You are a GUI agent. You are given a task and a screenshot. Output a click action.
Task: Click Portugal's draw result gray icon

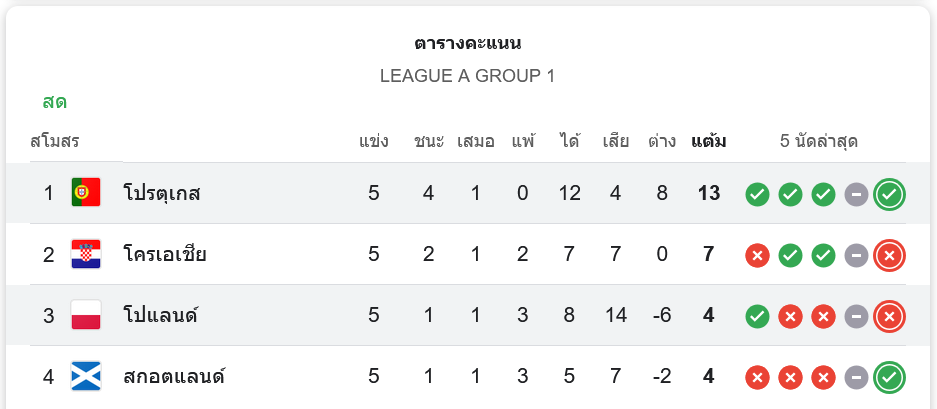click(856, 194)
